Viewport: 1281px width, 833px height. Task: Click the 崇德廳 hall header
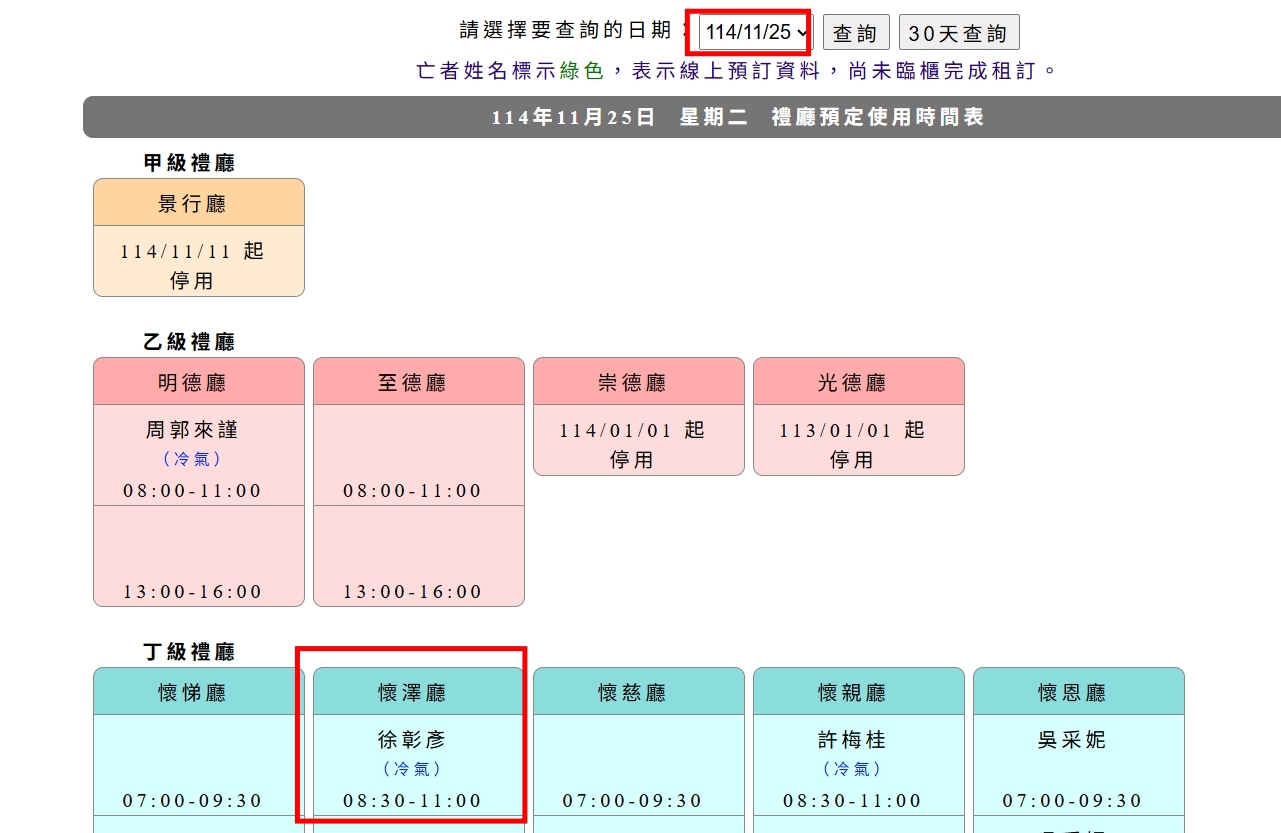(x=638, y=382)
